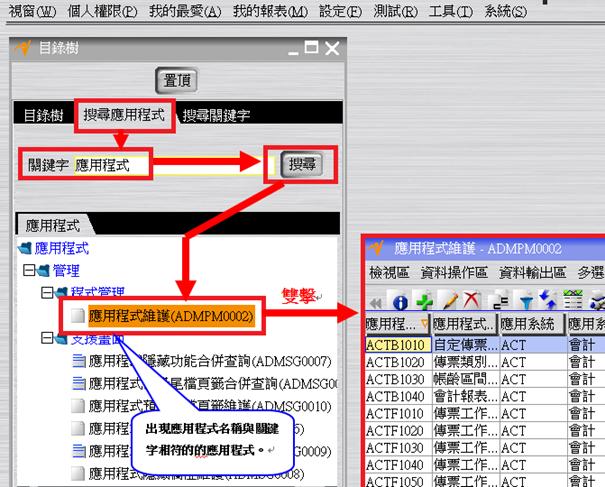Select 應用程式維護(ADMPM0002) in the tree
Screen dimensions: 605x487
(x=171, y=316)
